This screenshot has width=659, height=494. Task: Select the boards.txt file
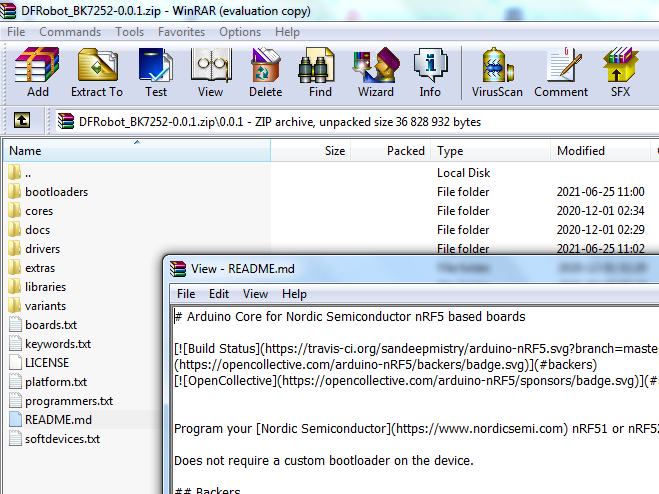coord(43,325)
